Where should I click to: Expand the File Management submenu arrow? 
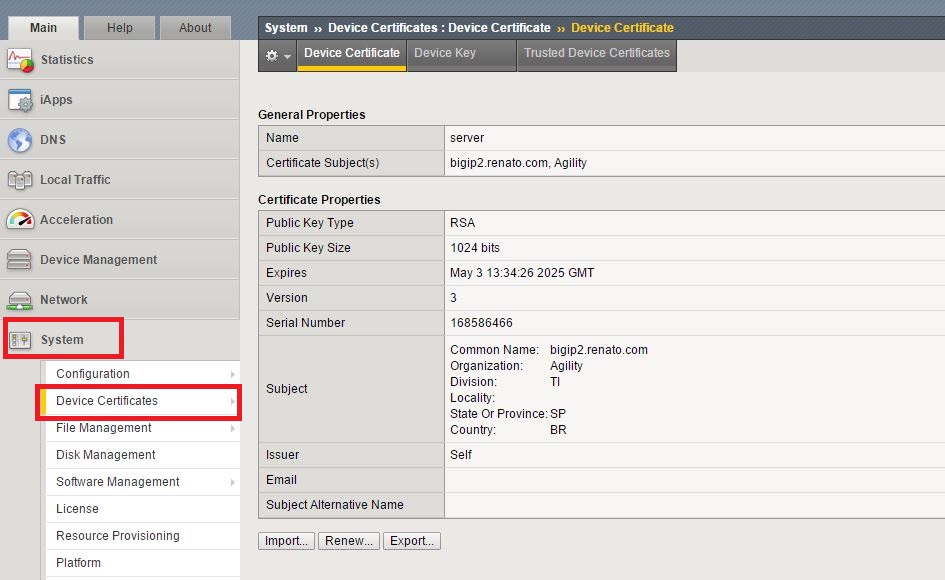[232, 428]
